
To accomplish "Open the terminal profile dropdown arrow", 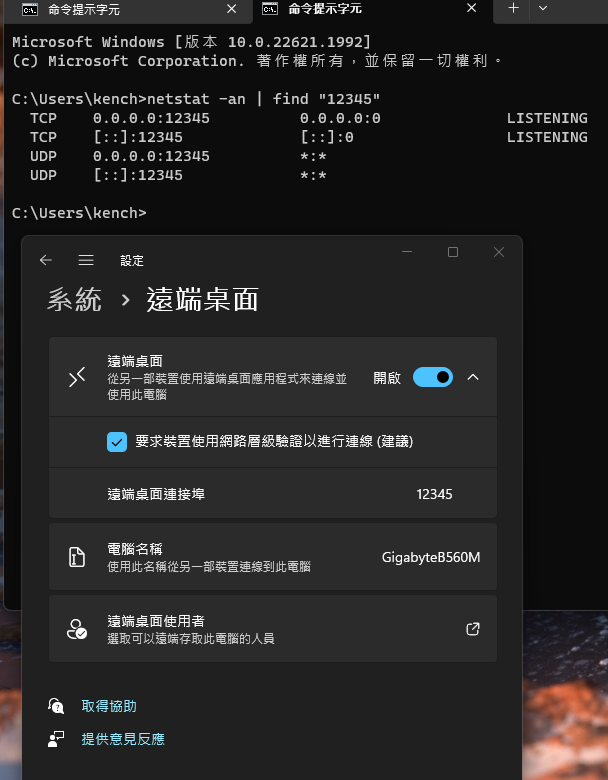I will [x=543, y=8].
